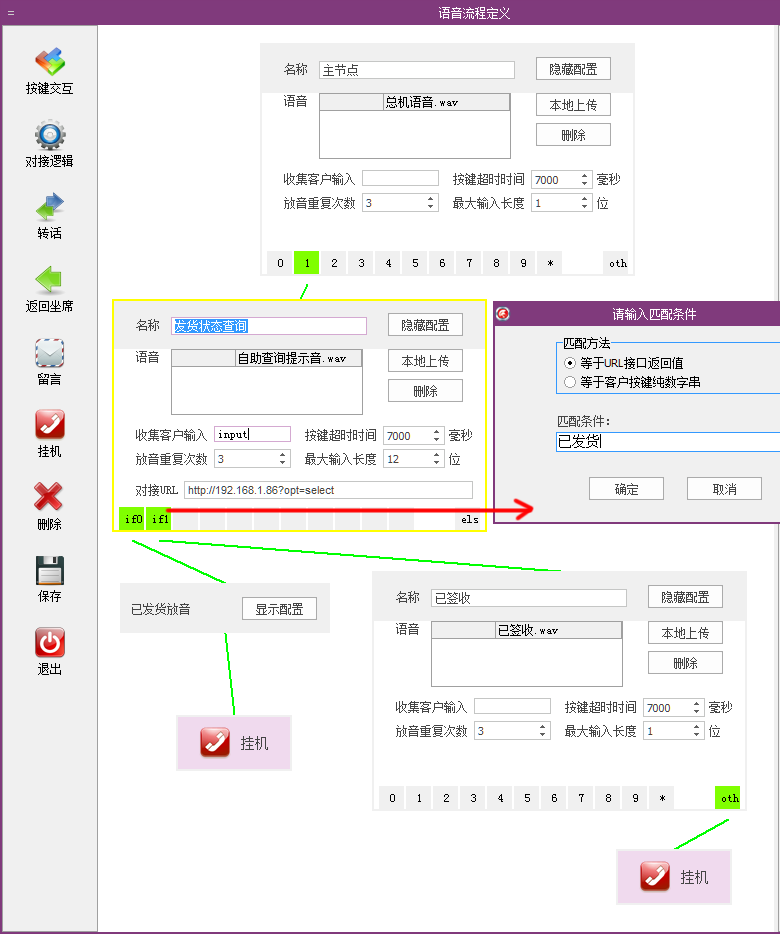Select the * key branch in the 主节点 panel
The width and height of the screenshot is (780, 935).
click(550, 262)
